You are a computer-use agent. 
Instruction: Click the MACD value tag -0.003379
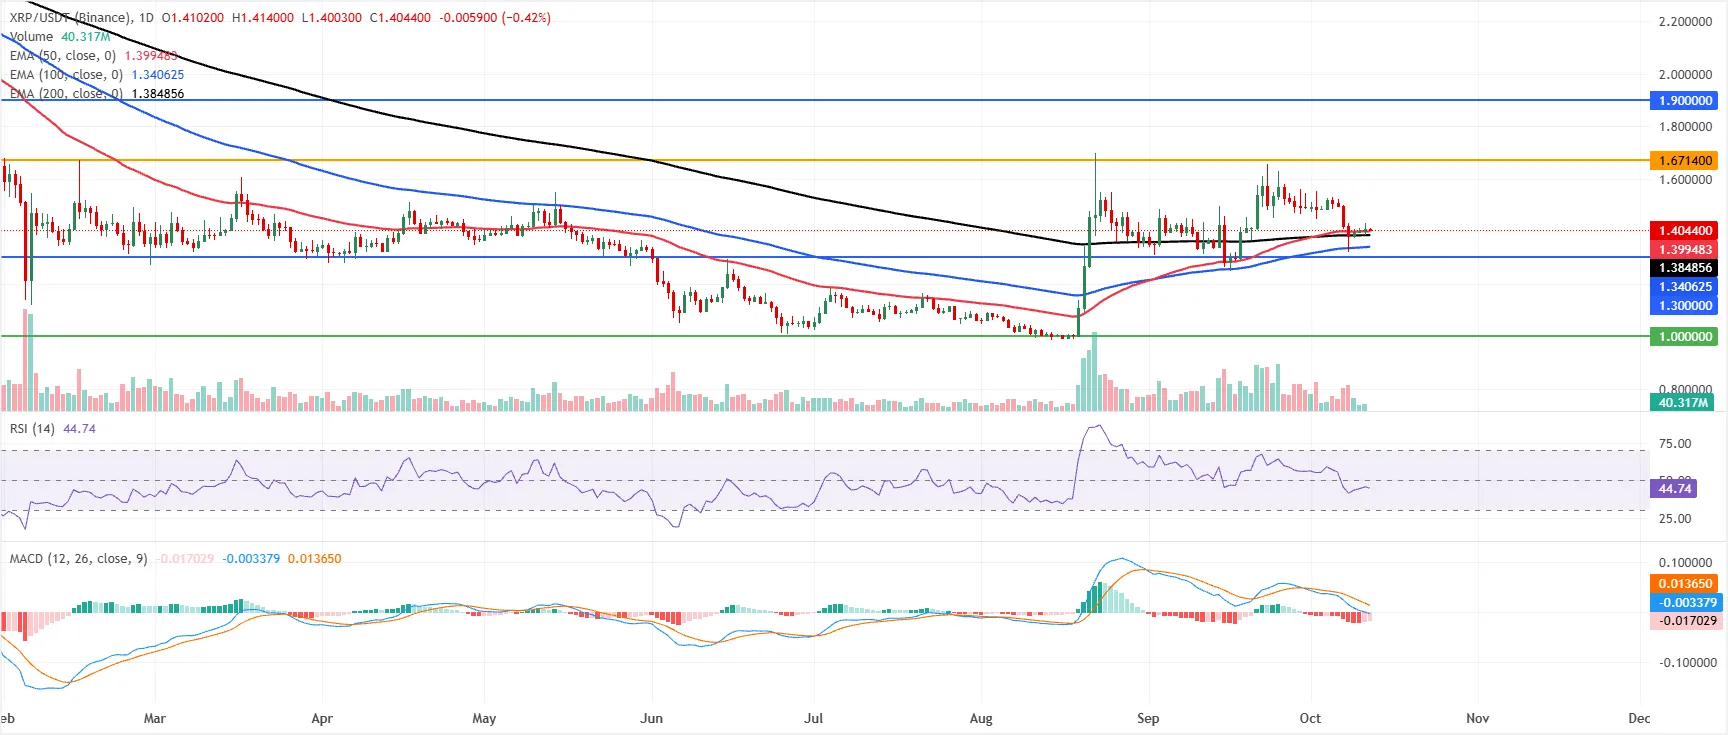tap(1685, 603)
